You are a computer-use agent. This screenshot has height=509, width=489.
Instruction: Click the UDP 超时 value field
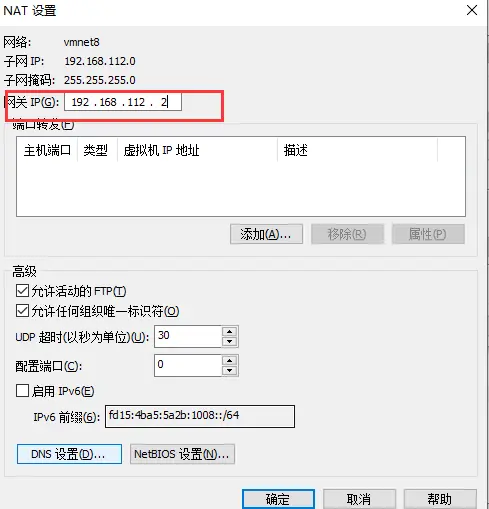point(188,336)
